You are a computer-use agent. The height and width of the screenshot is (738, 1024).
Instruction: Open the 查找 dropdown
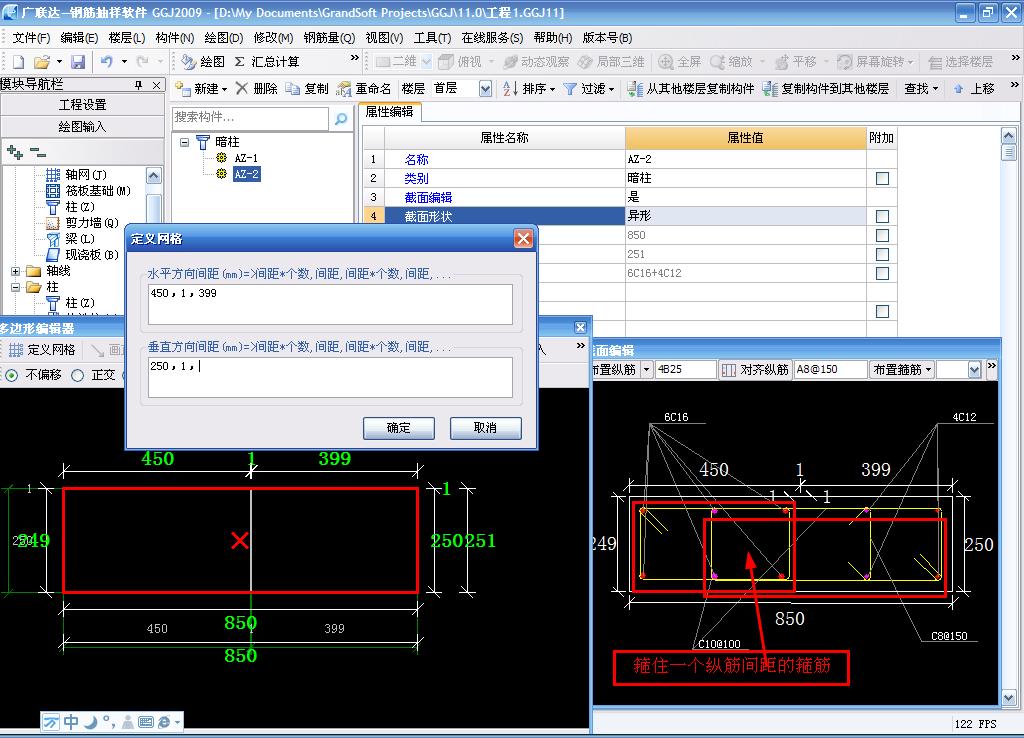921,88
